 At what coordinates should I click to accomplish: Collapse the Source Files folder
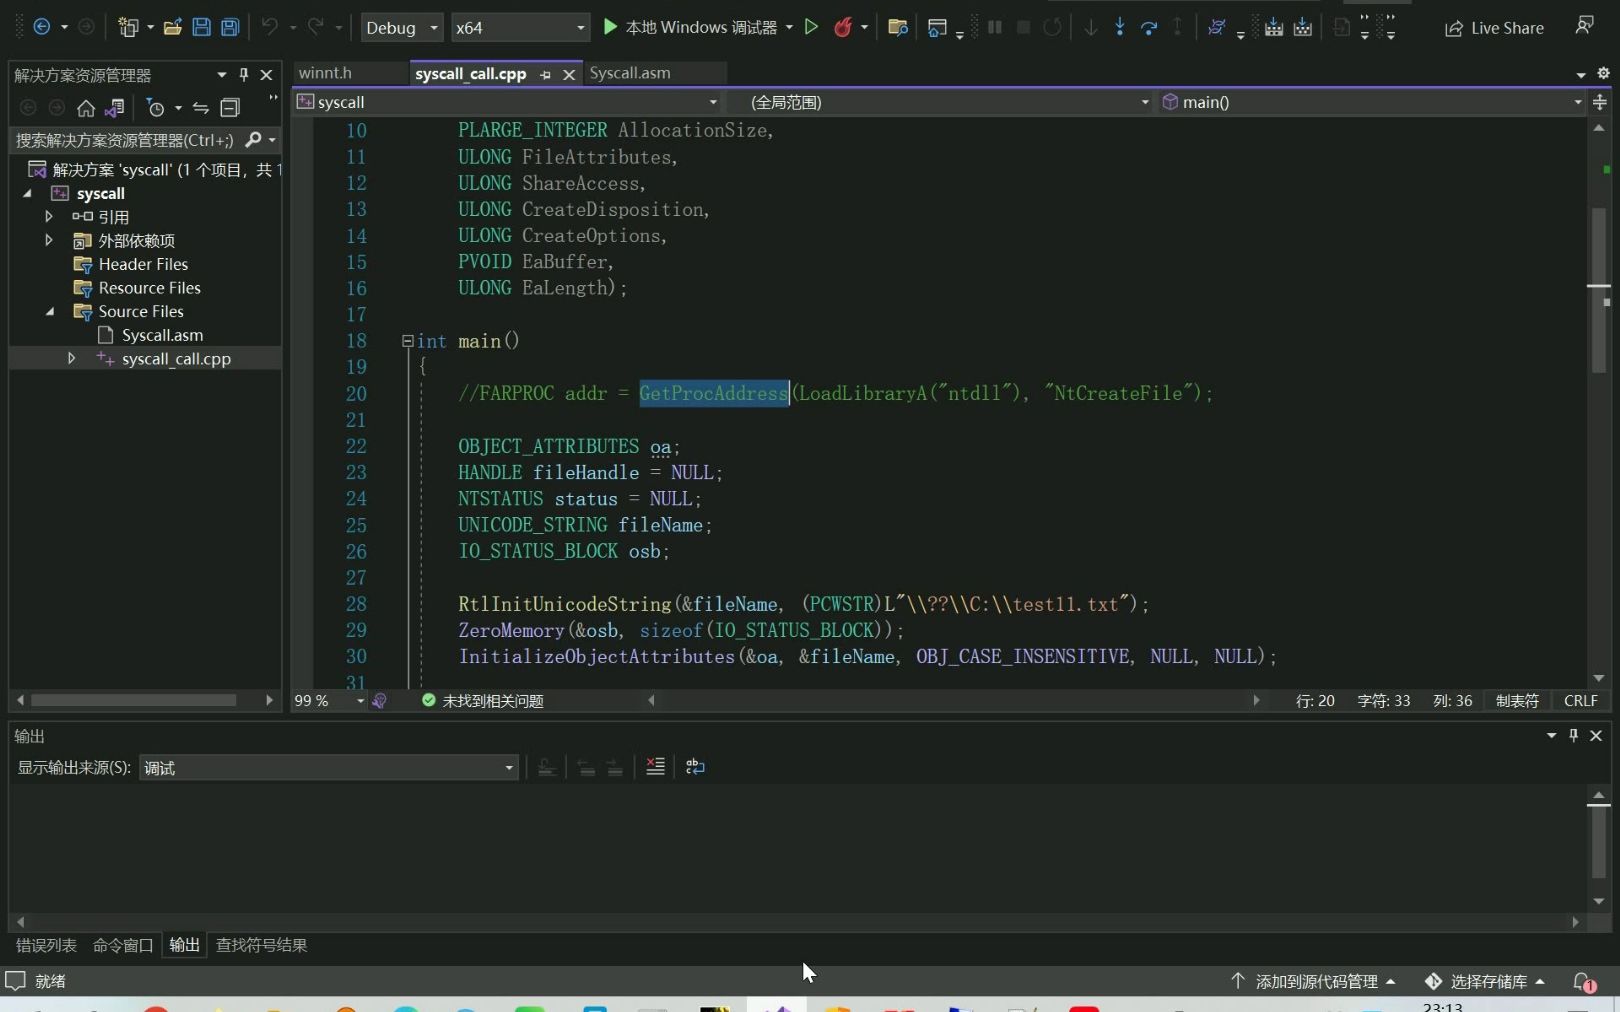(x=50, y=311)
